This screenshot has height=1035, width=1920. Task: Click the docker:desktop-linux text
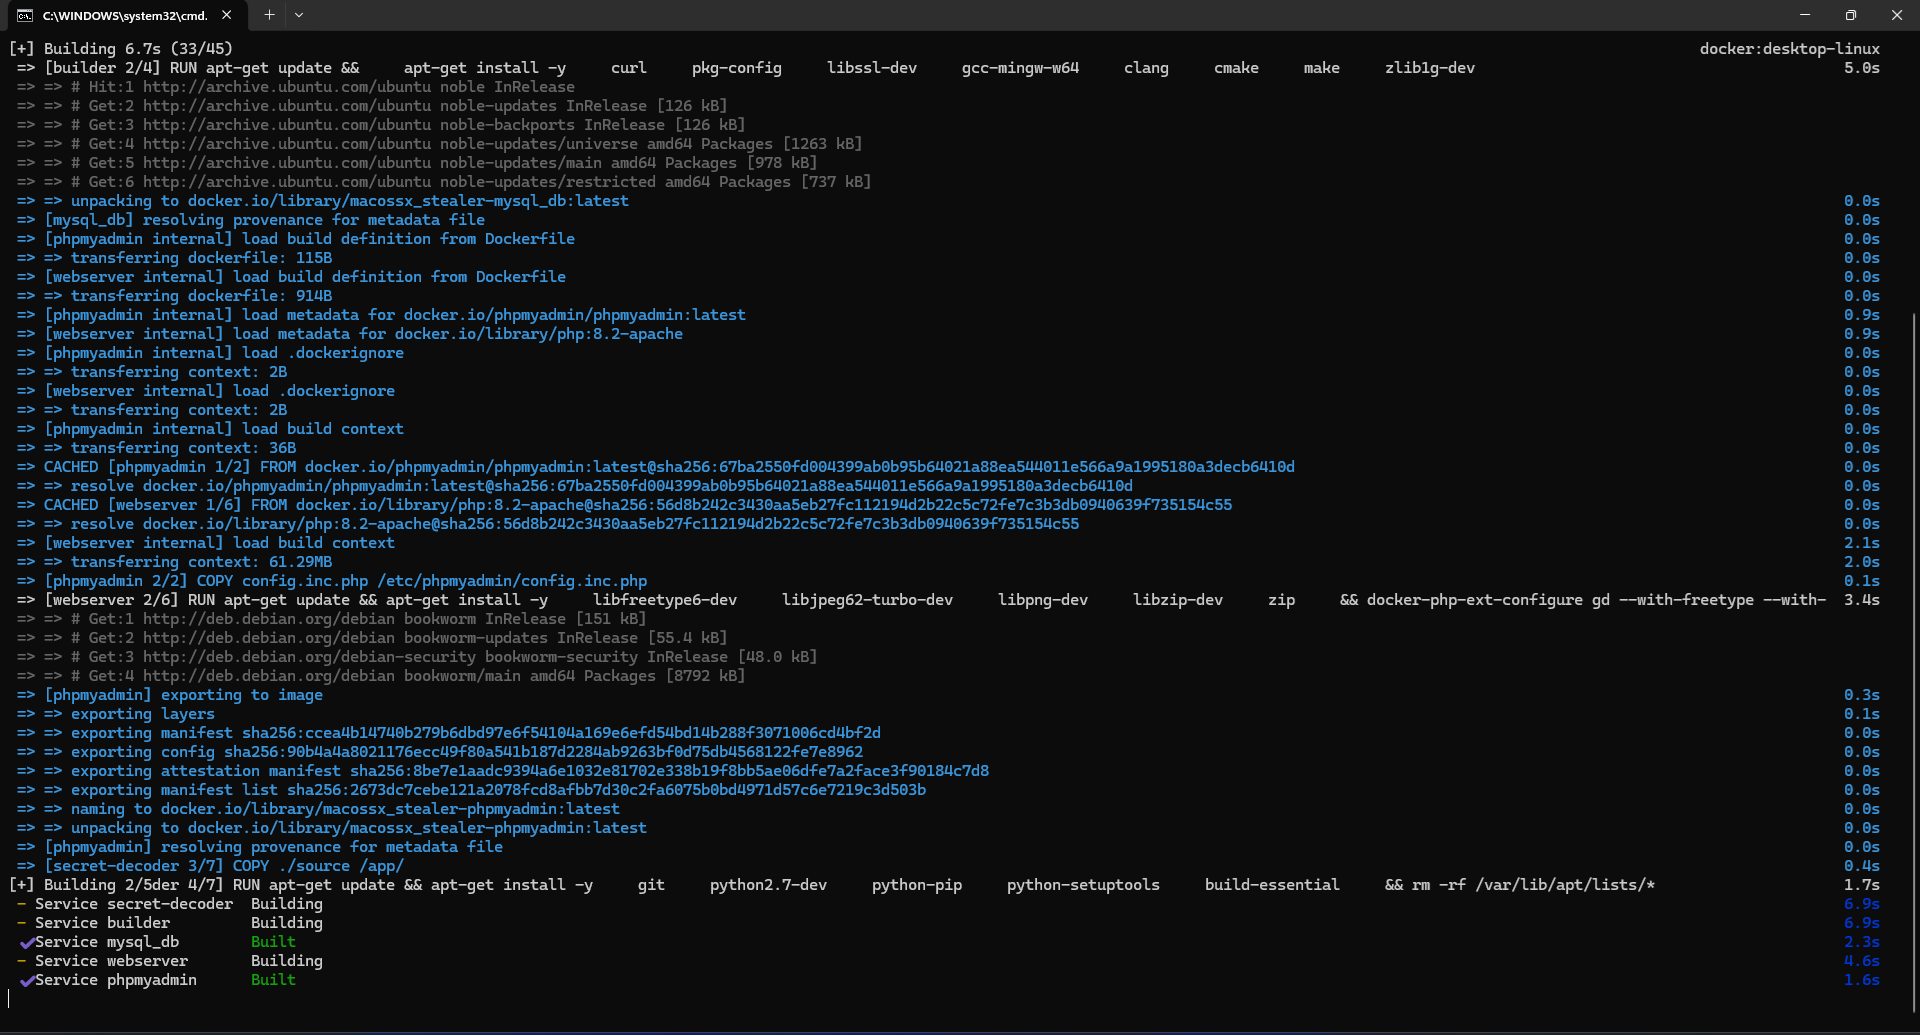pyautogui.click(x=1789, y=49)
